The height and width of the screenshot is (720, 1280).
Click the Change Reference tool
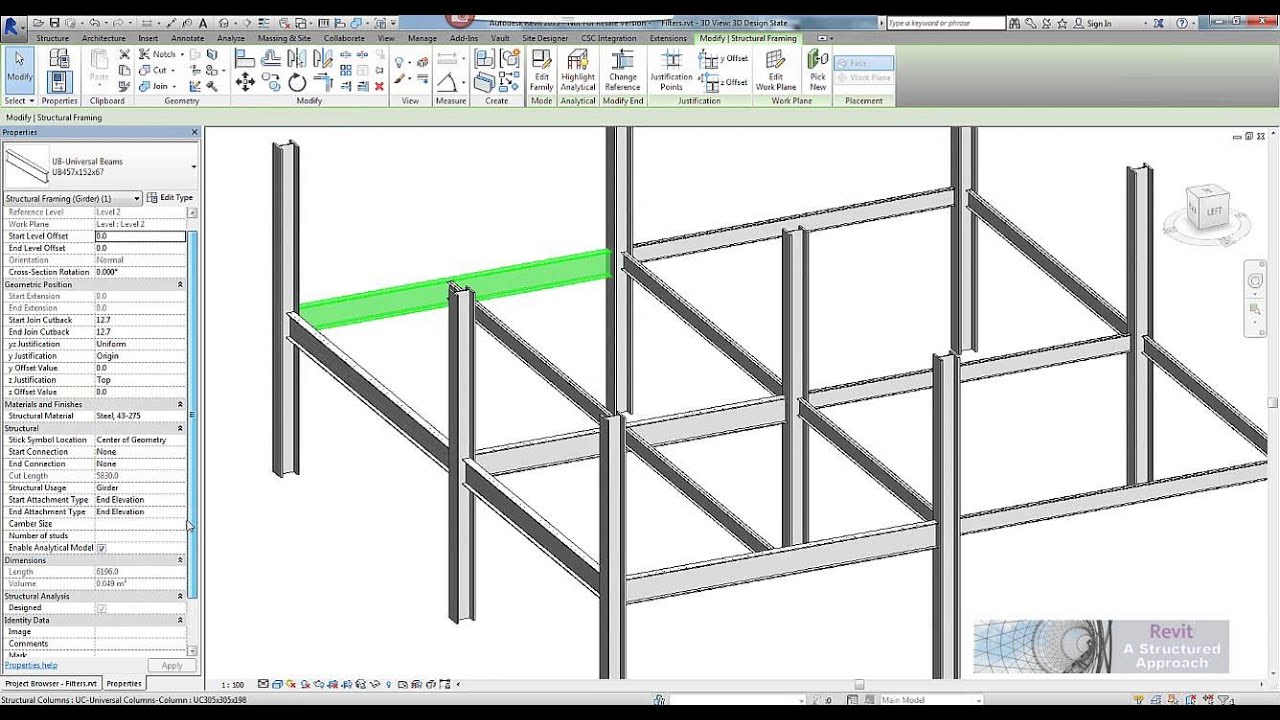tap(622, 70)
